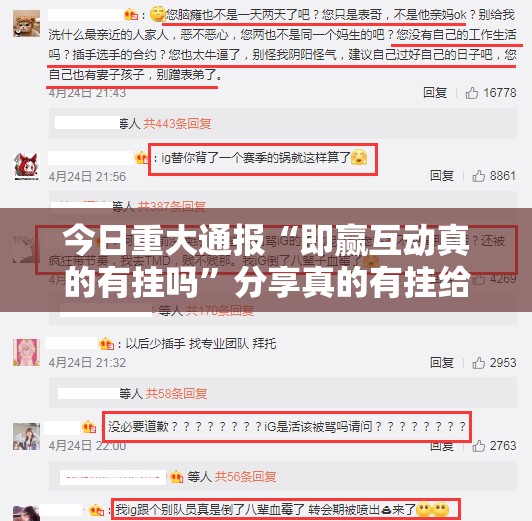Click thumbs-up icon beside 4269
Screen dimensions: 532x521
click(478, 279)
